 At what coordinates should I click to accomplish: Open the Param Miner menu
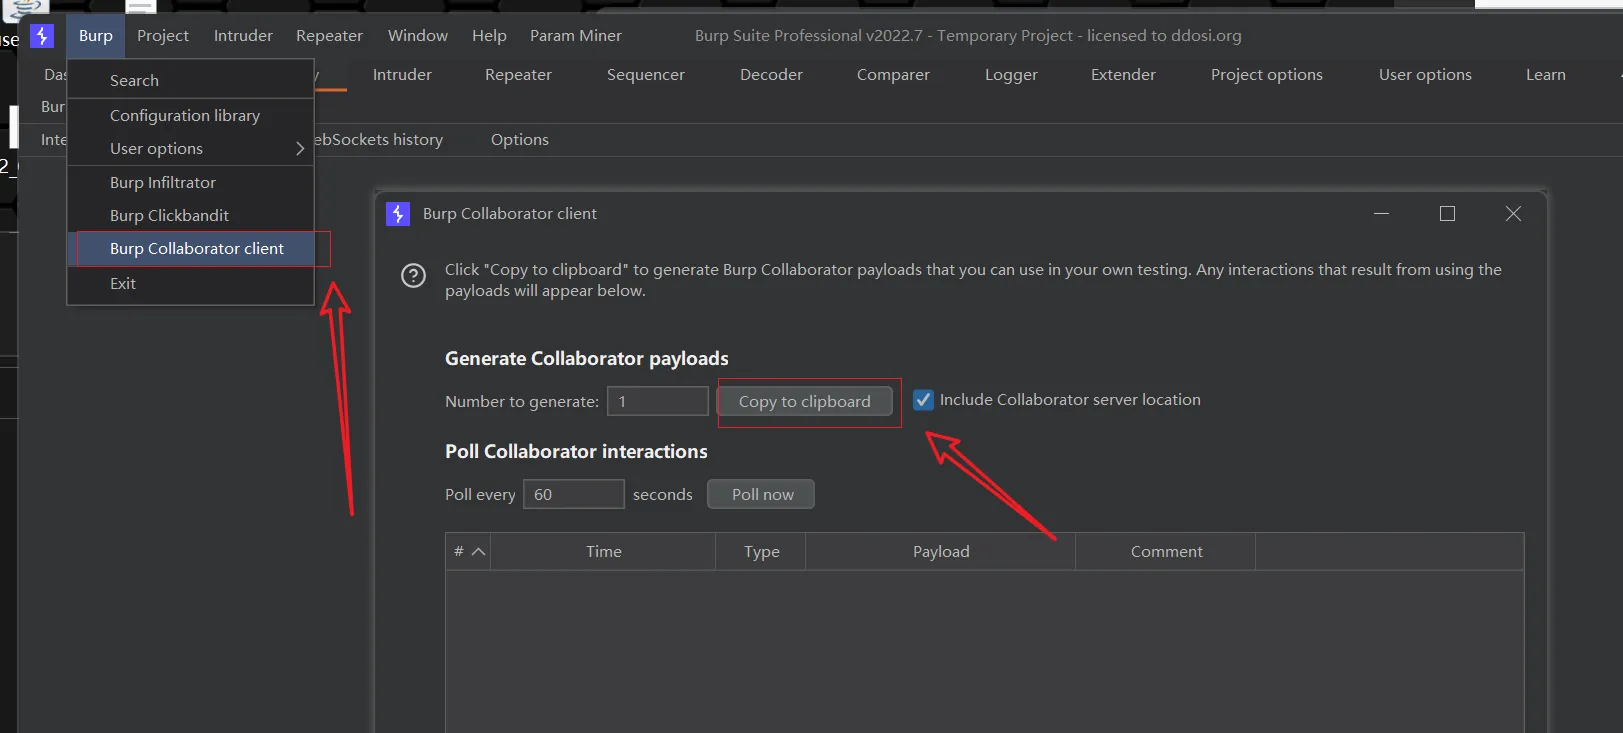click(x=575, y=36)
